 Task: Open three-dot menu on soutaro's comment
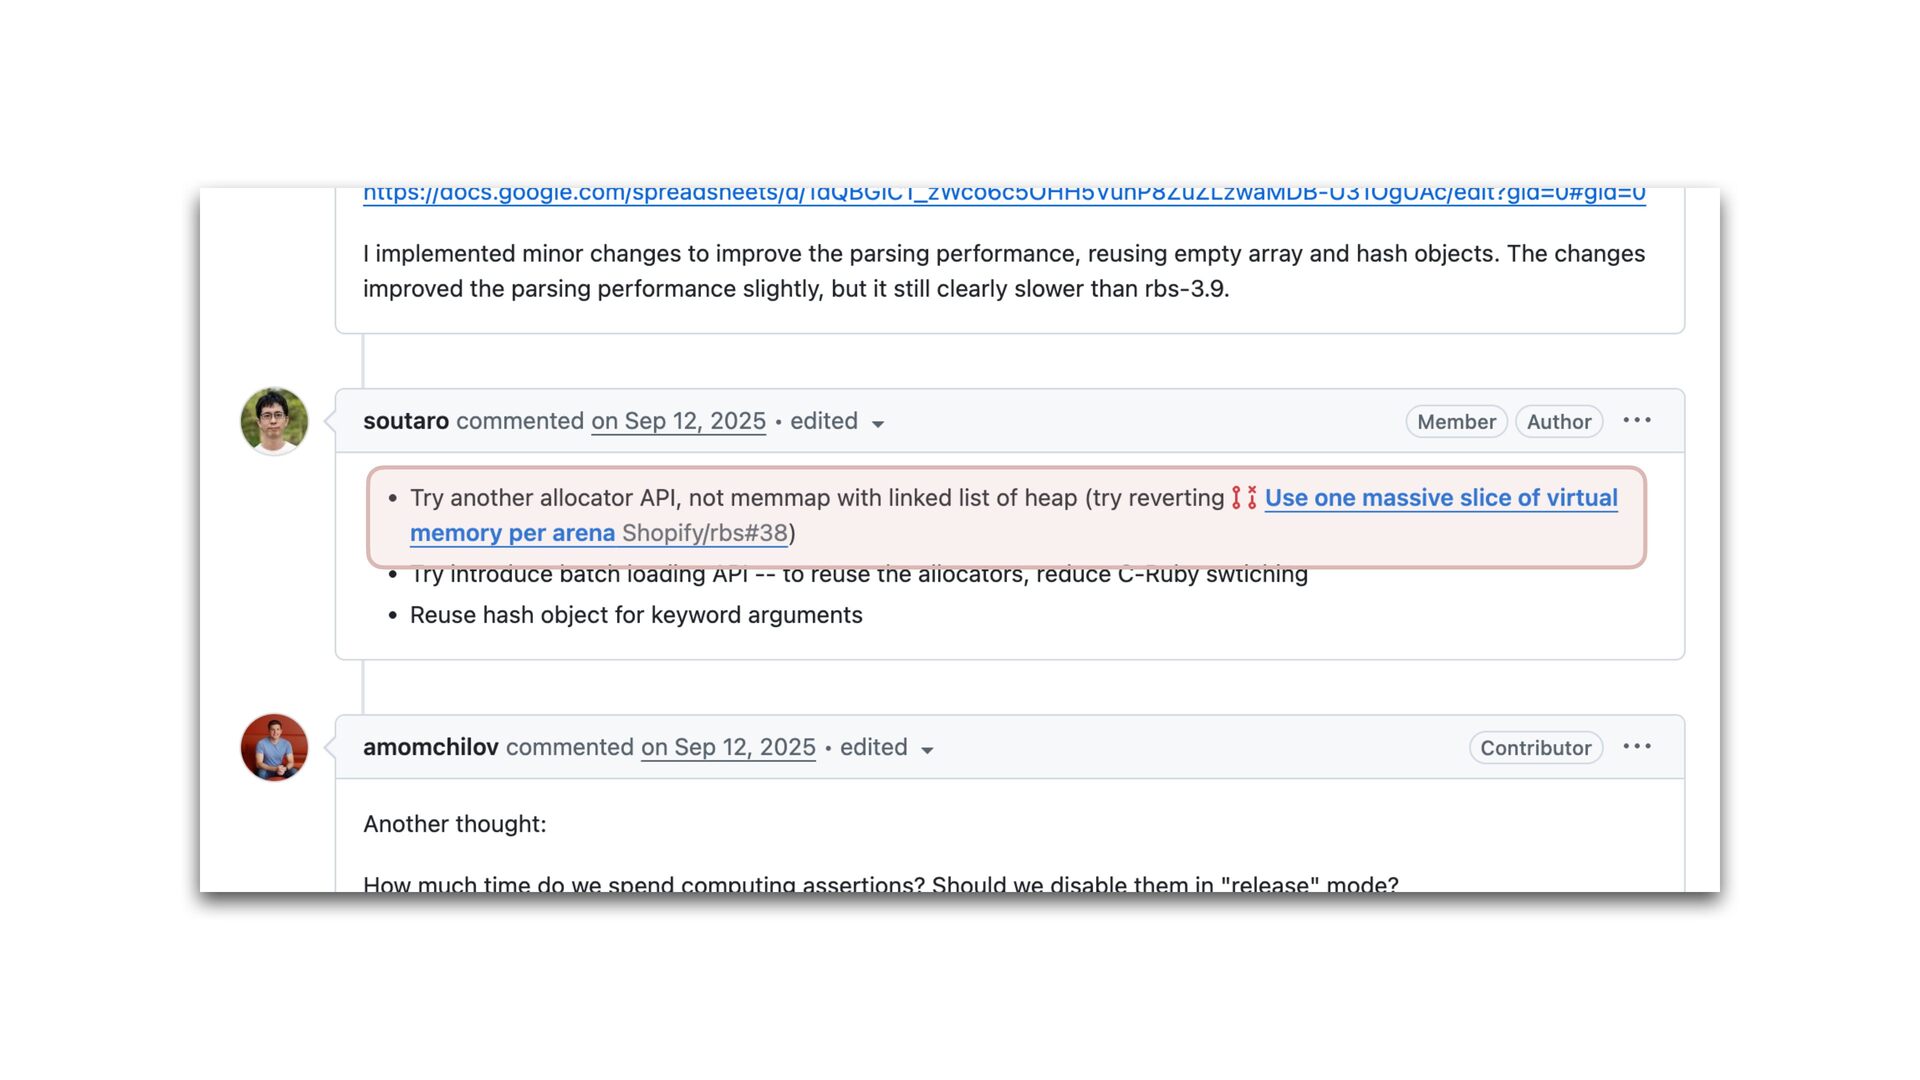pos(1637,421)
